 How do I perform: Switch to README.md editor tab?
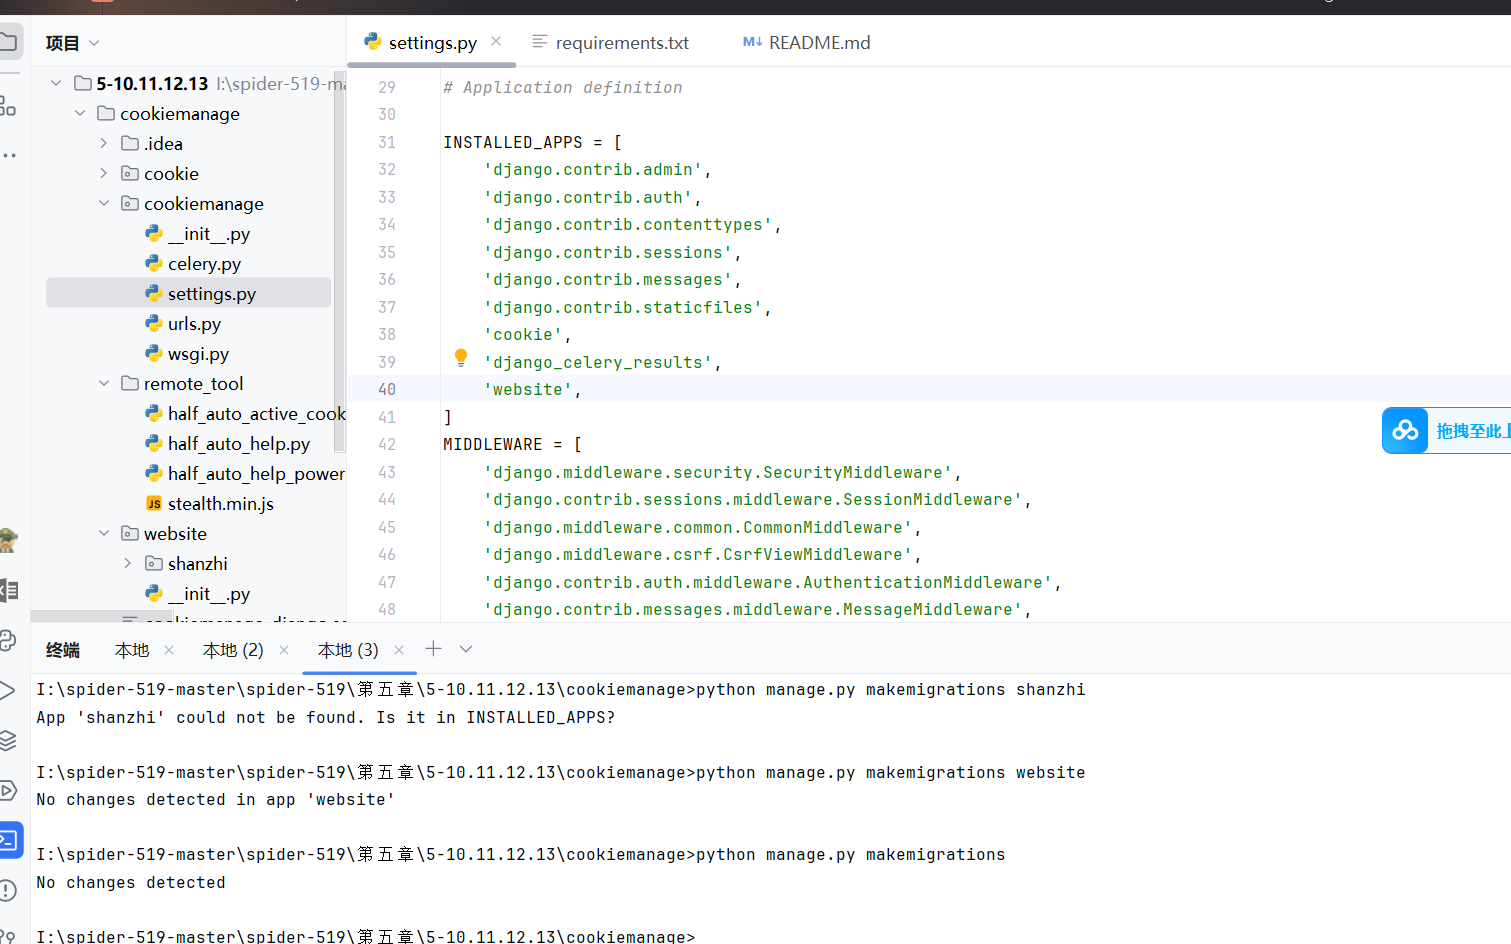pyautogui.click(x=818, y=43)
